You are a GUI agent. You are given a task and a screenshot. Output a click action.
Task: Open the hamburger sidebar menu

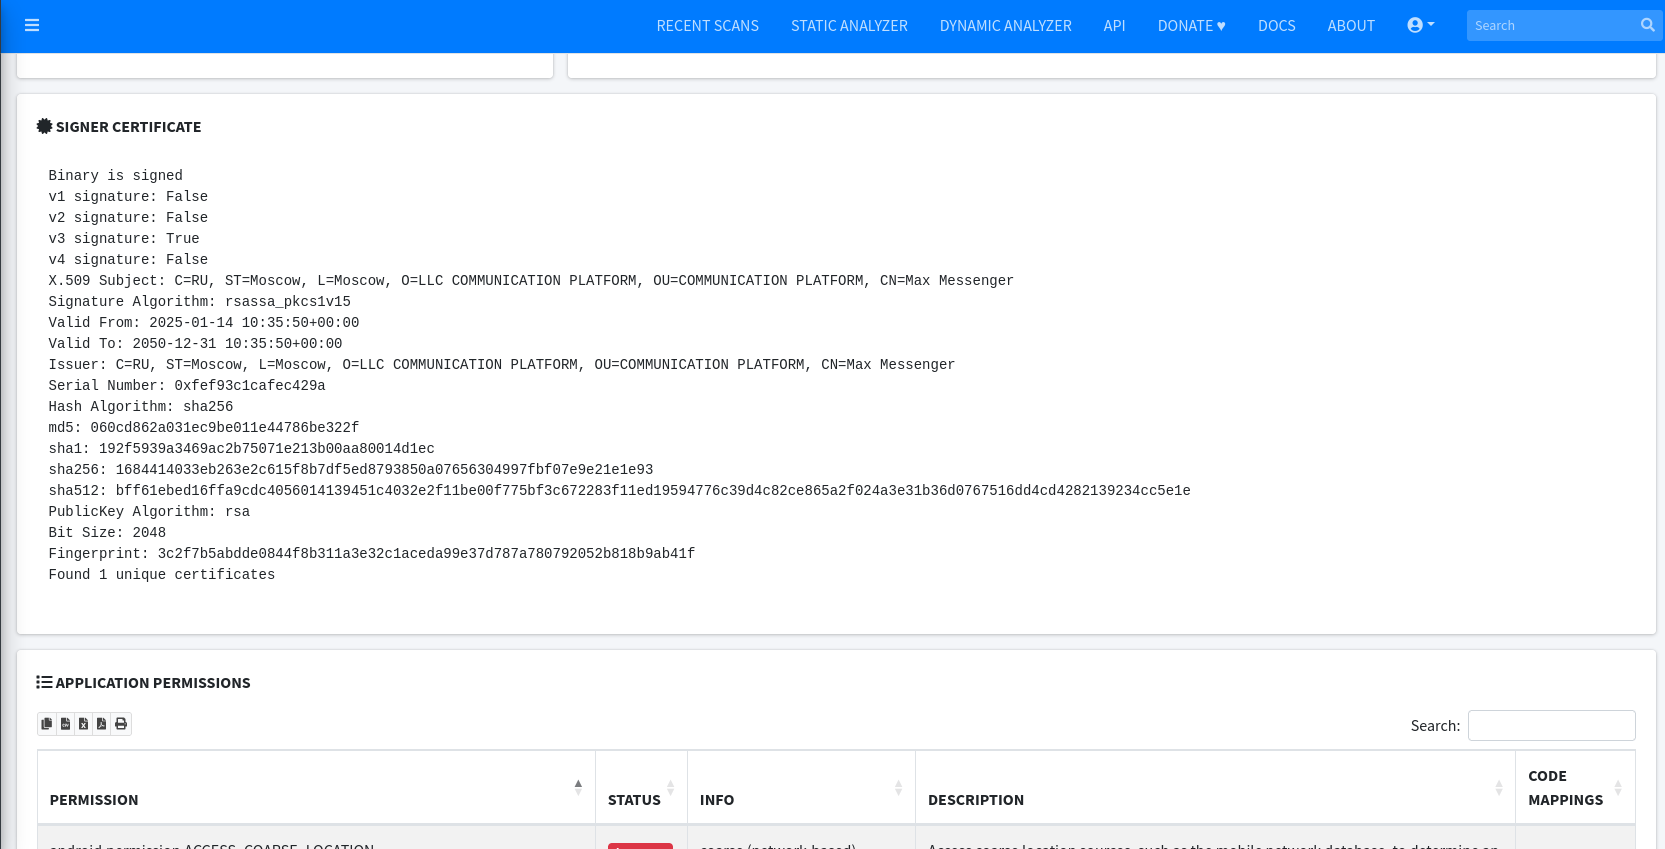[32, 25]
